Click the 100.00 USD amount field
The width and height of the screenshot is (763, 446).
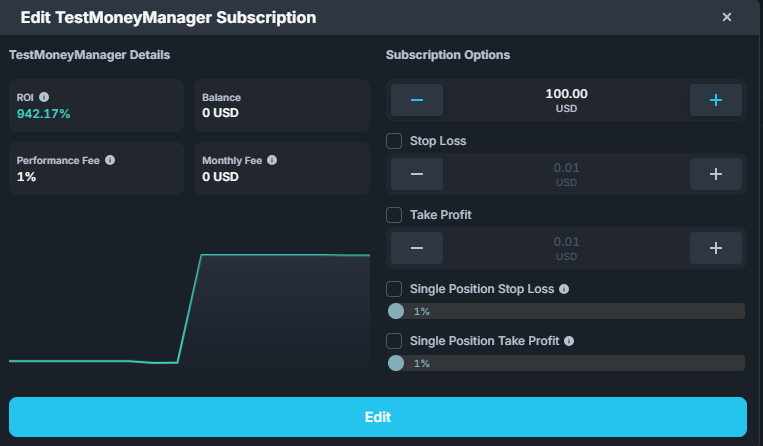tap(566, 100)
